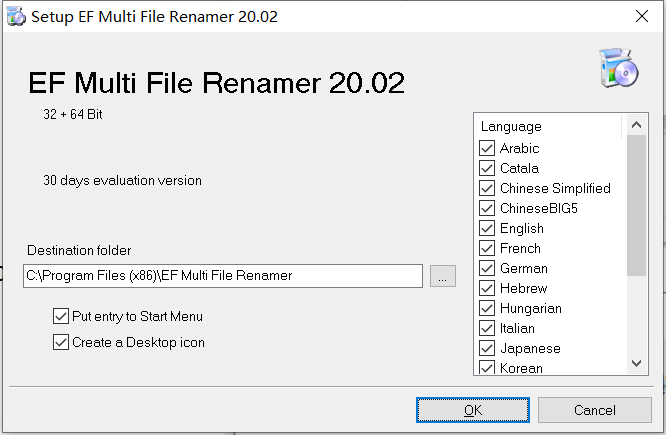Image resolution: width=666 pixels, height=435 pixels.
Task: Click the installer icon in the title bar
Action: [x=16, y=17]
